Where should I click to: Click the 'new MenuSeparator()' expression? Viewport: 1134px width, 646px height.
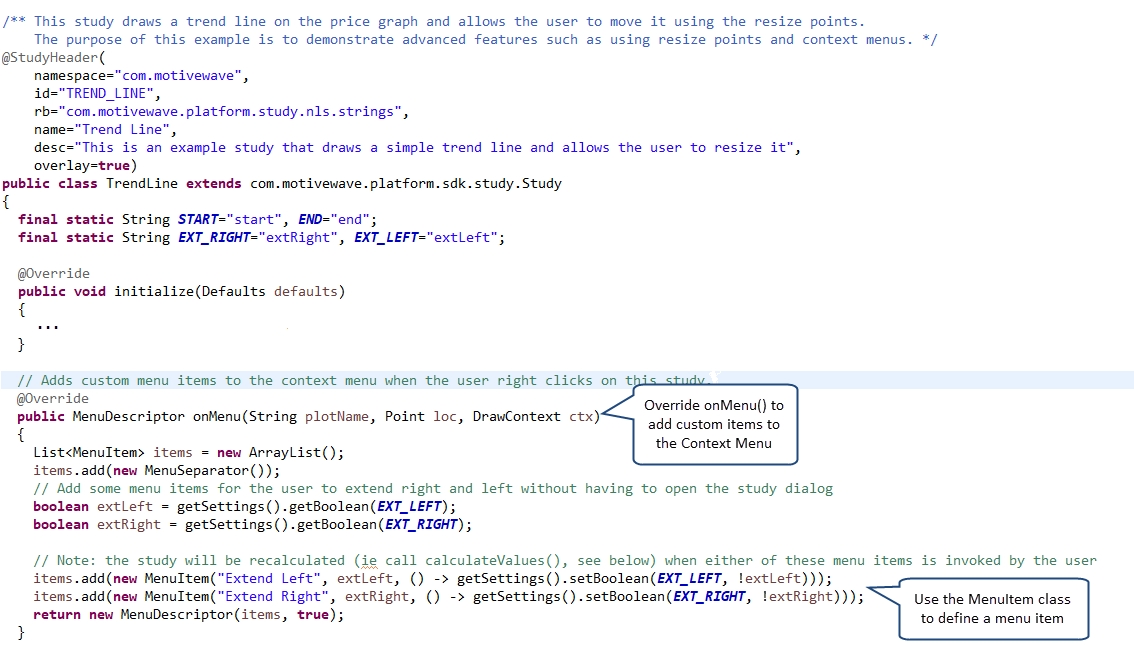coord(191,471)
